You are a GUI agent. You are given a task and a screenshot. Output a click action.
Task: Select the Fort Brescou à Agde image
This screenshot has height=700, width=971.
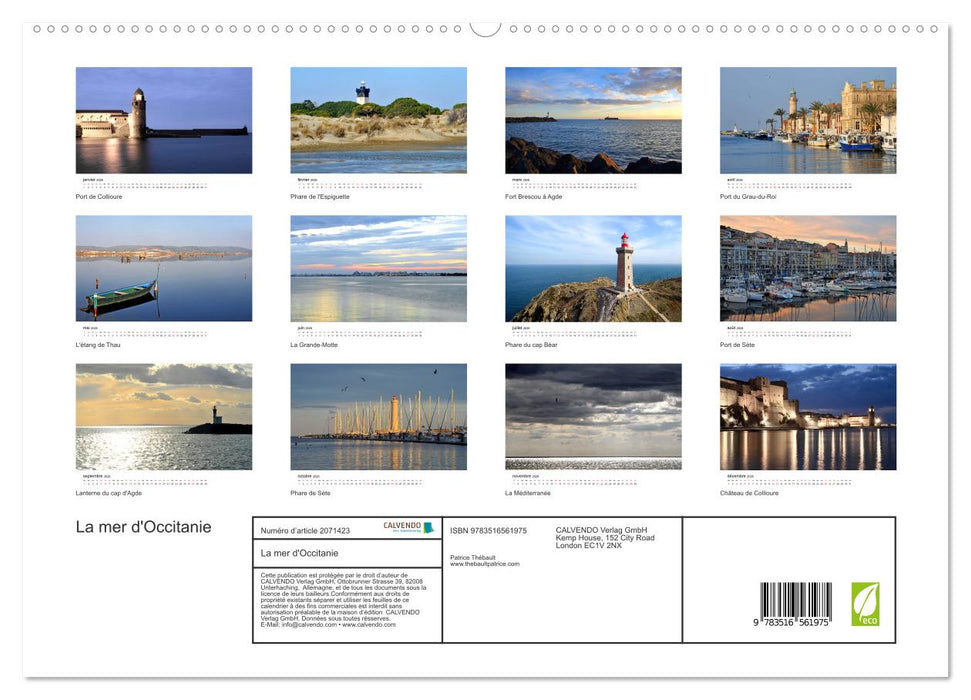click(592, 119)
